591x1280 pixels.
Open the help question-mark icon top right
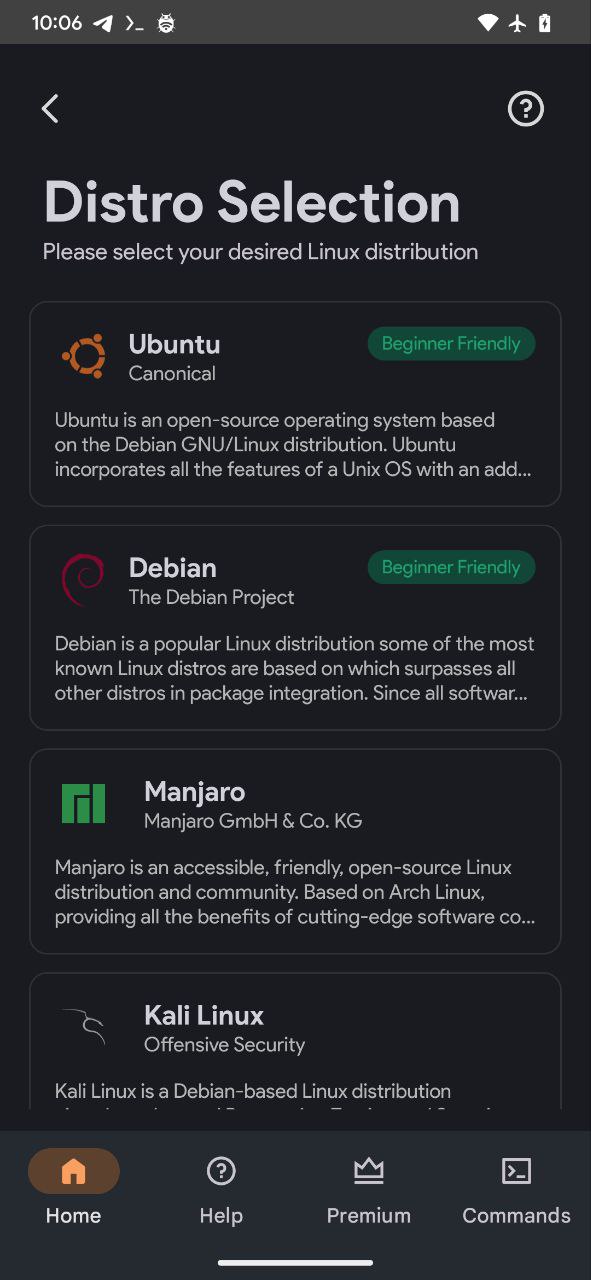(525, 108)
